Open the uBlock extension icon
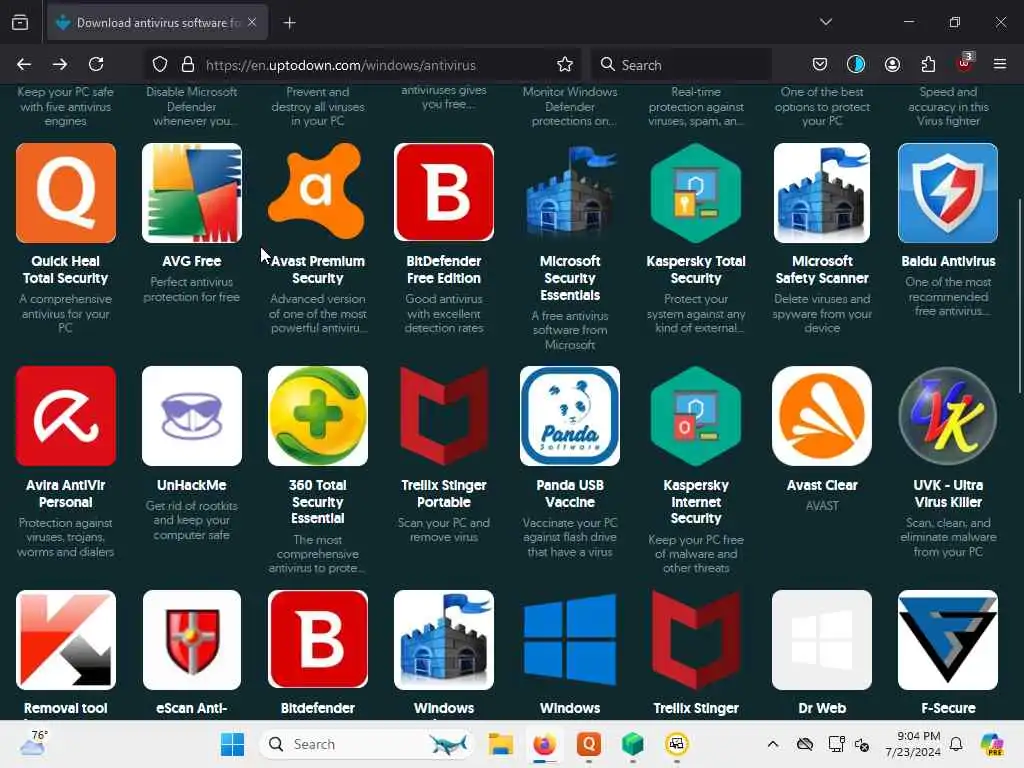 pyautogui.click(x=965, y=63)
